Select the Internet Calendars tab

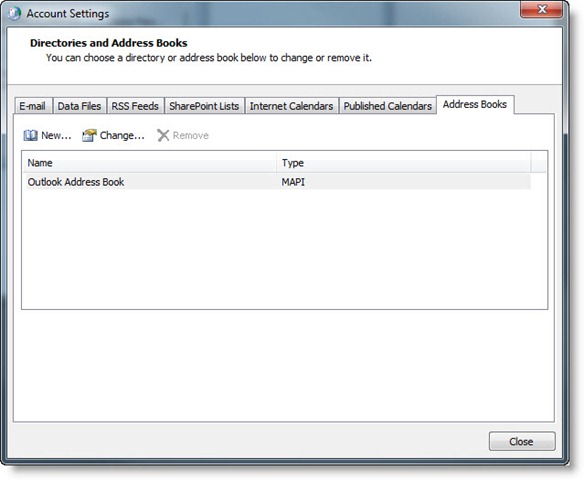(x=292, y=106)
